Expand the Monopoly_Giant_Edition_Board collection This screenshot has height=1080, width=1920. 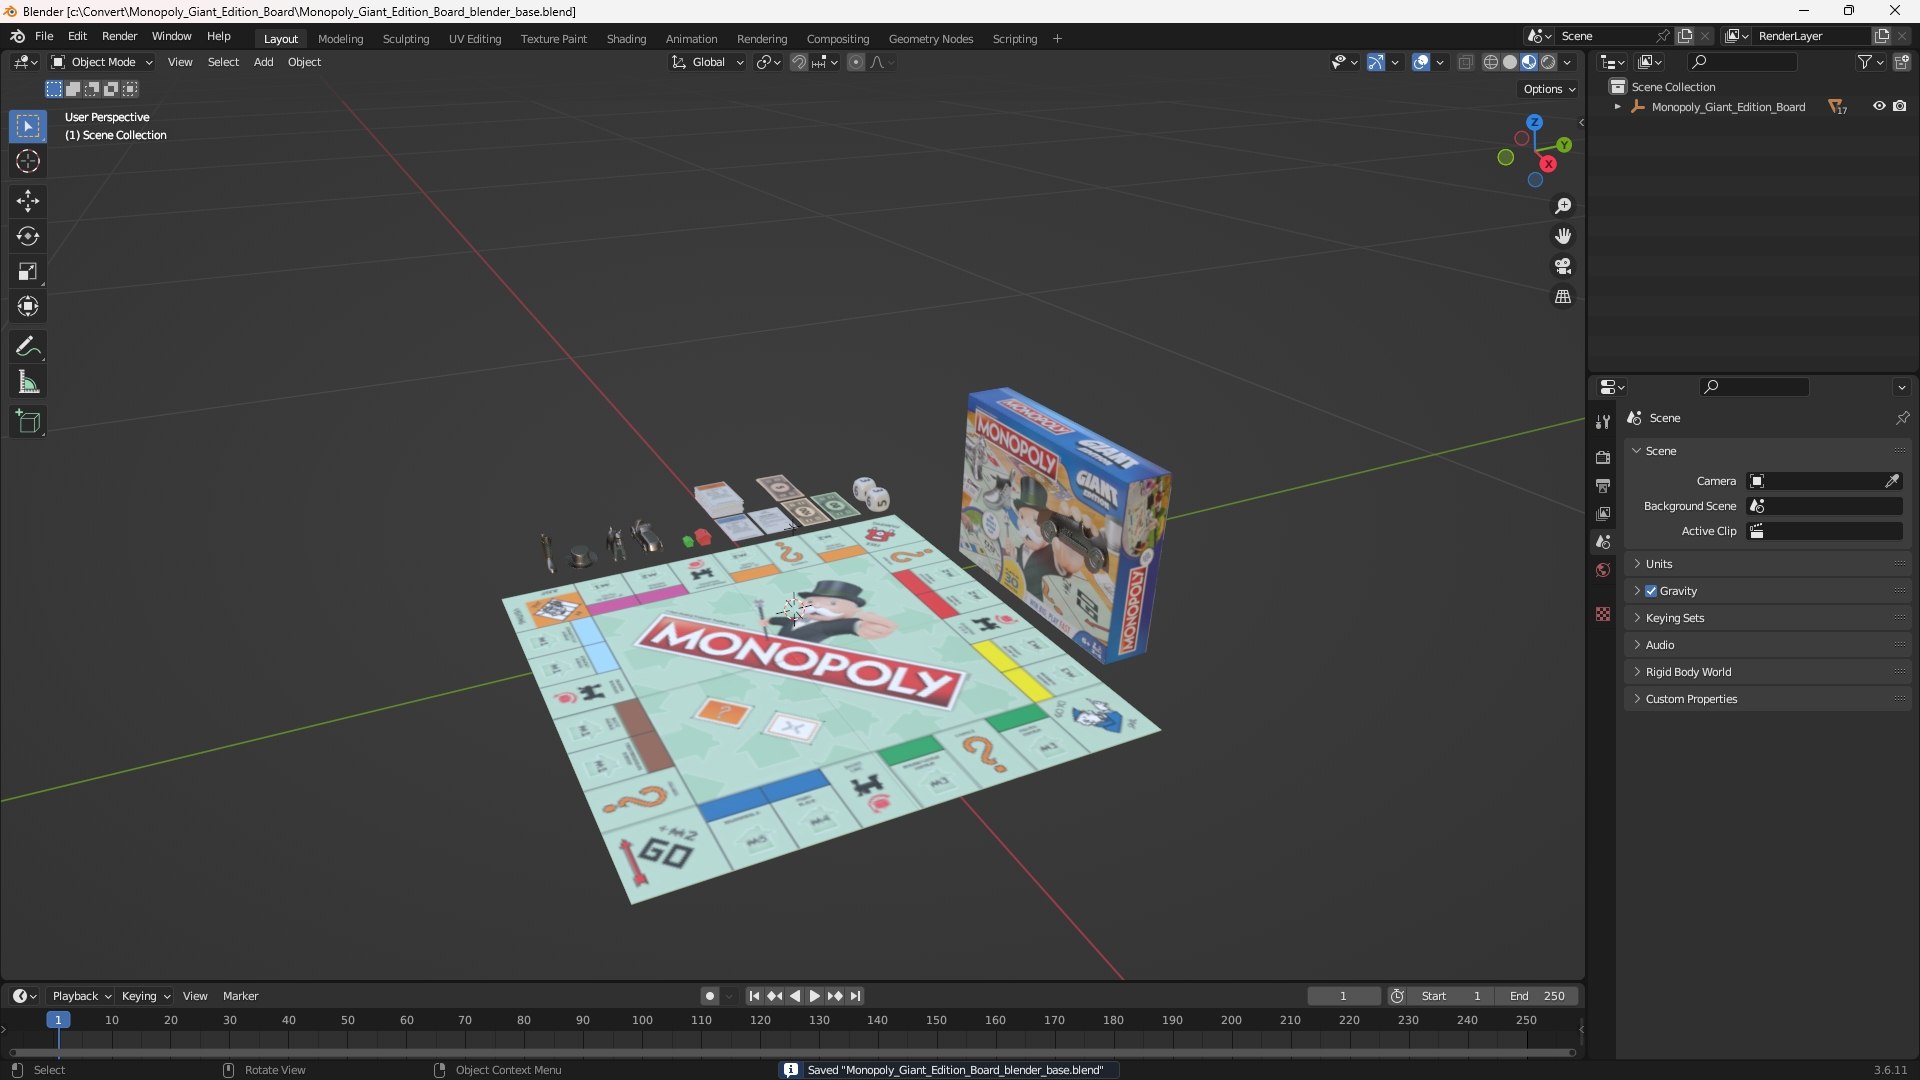(x=1617, y=107)
